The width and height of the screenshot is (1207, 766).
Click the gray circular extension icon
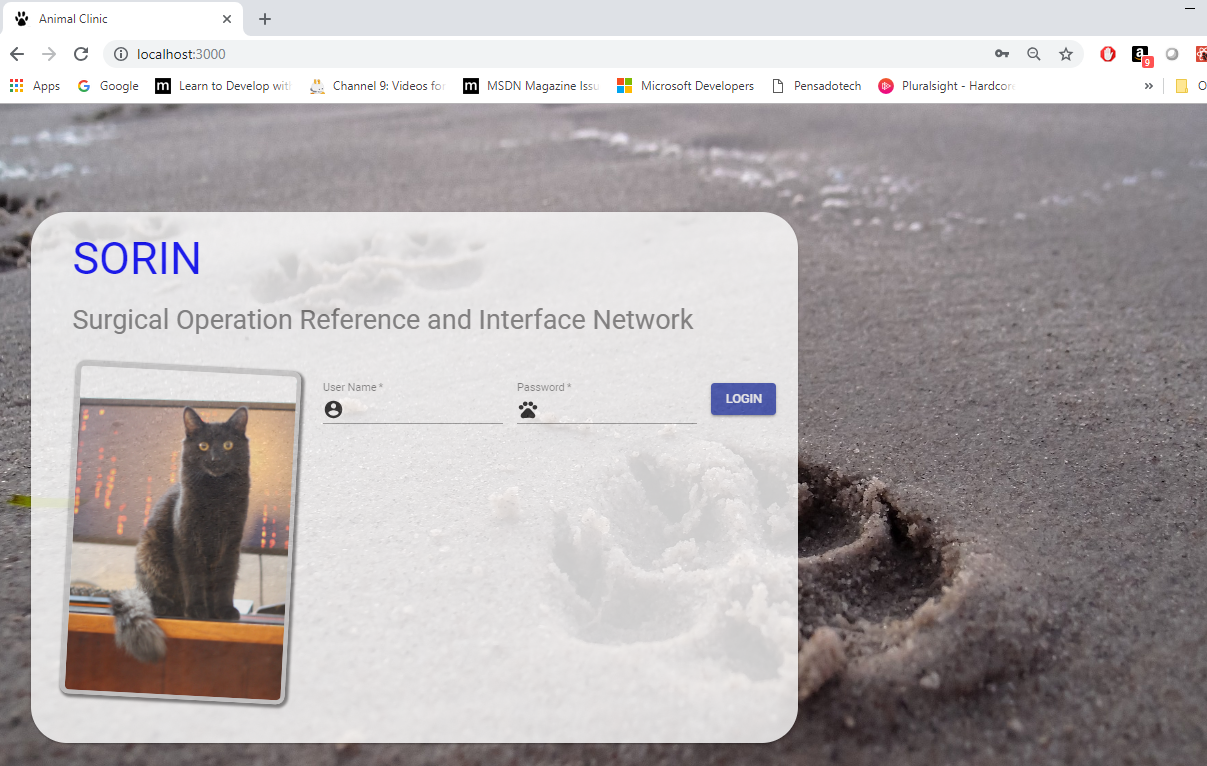coord(1172,54)
